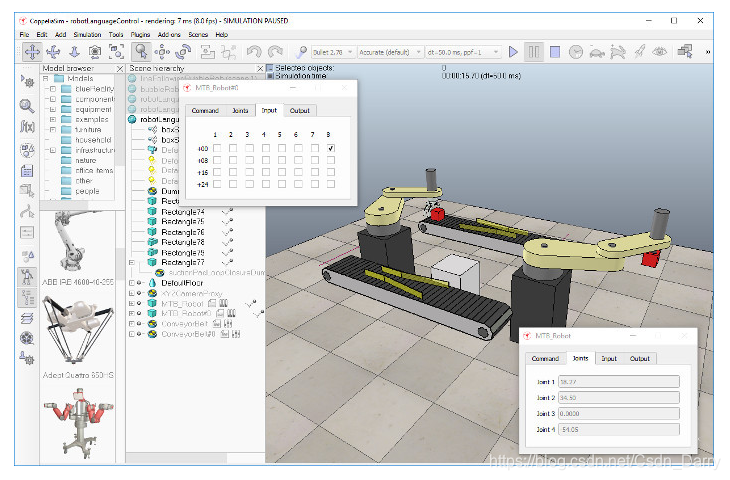The width and height of the screenshot is (730, 480).
Task: Expand the infrastructure folder in Model browser
Action: (53, 150)
